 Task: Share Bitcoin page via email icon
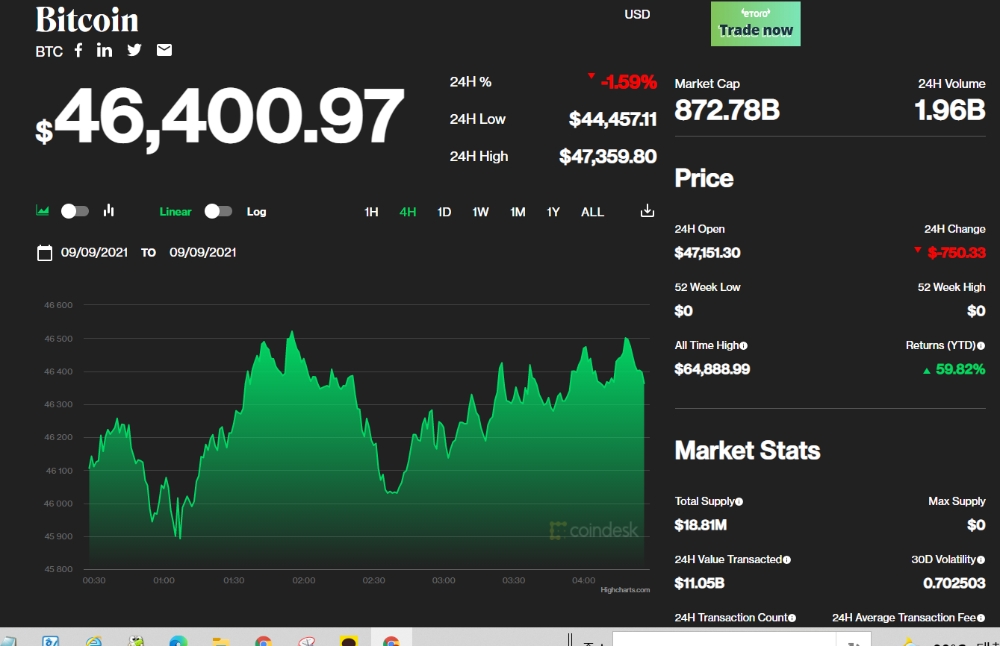click(x=164, y=50)
